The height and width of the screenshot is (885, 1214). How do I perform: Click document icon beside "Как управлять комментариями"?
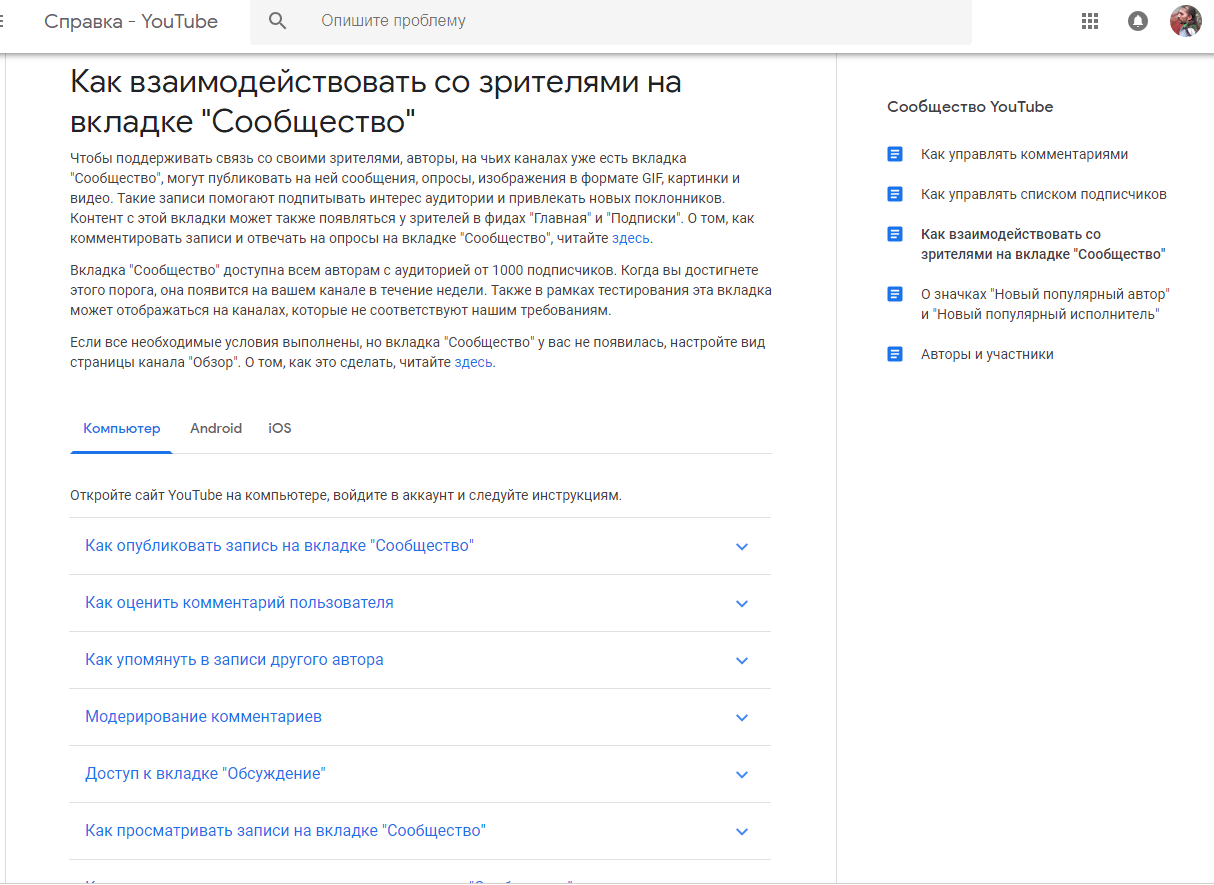click(895, 154)
